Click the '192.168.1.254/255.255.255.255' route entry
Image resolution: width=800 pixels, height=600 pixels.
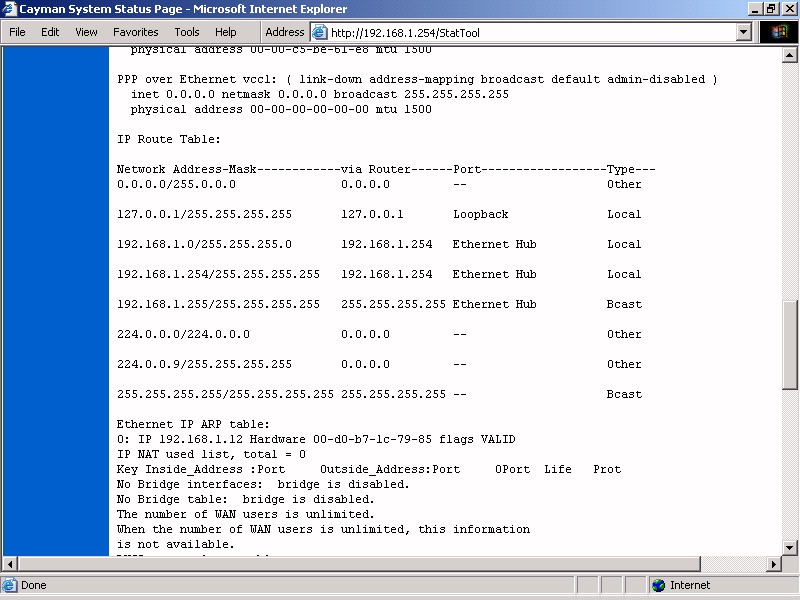pyautogui.click(x=218, y=274)
